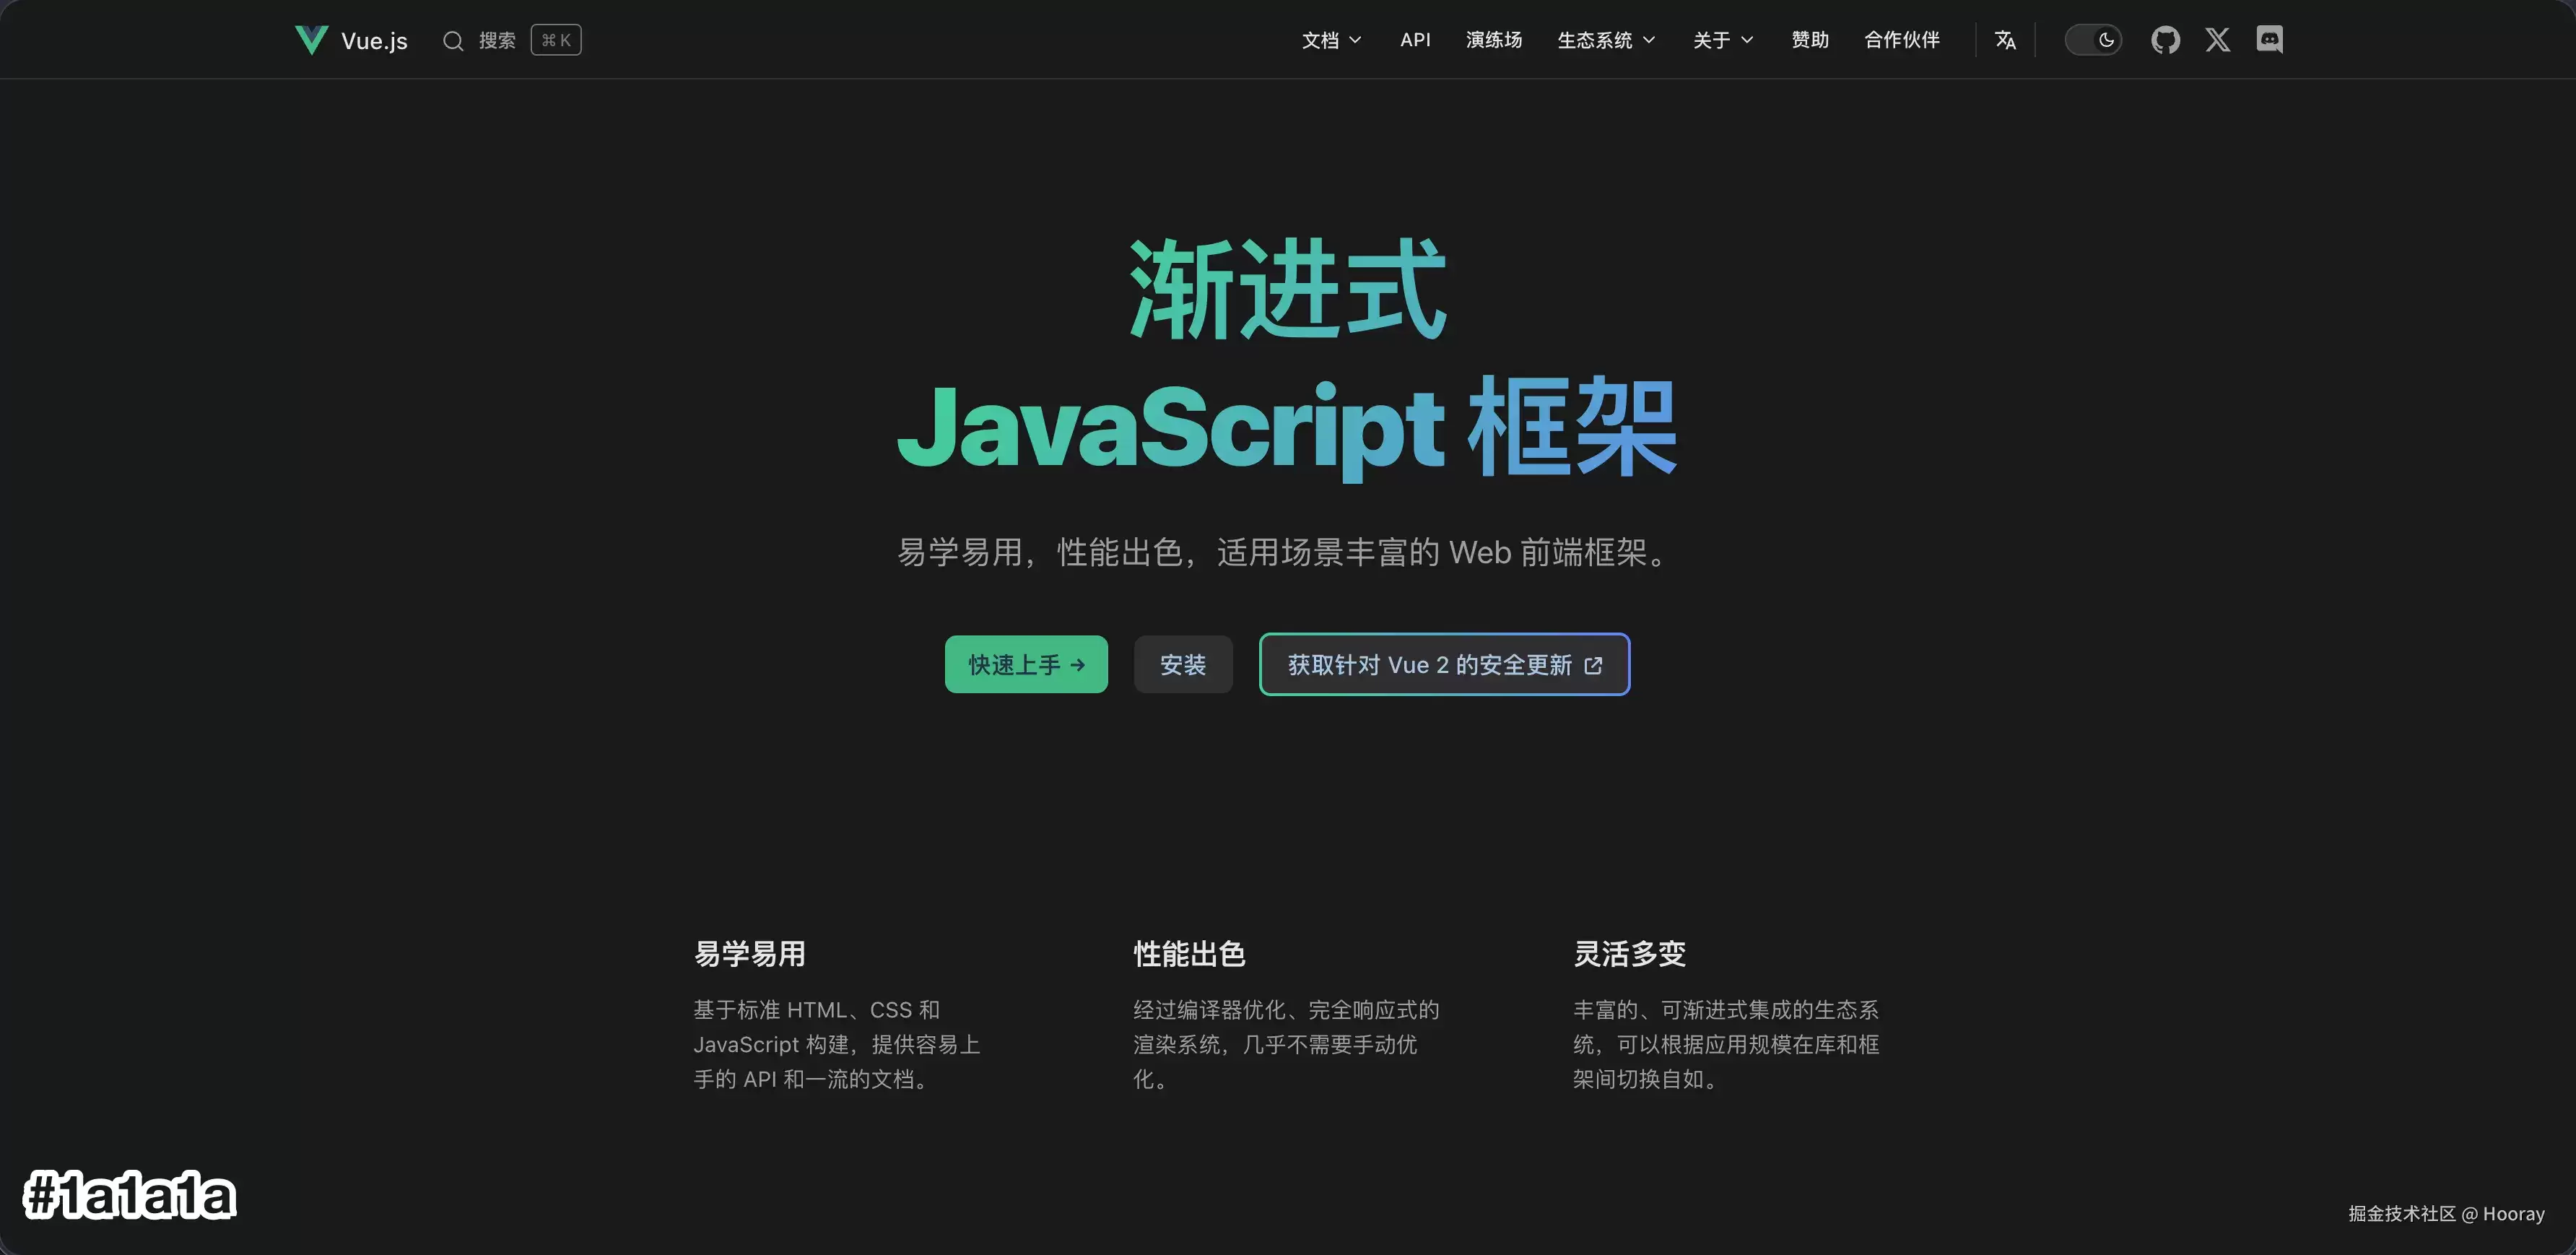Go to the 赞助 sponsor page
2576x1255 pixels.
tap(1810, 40)
